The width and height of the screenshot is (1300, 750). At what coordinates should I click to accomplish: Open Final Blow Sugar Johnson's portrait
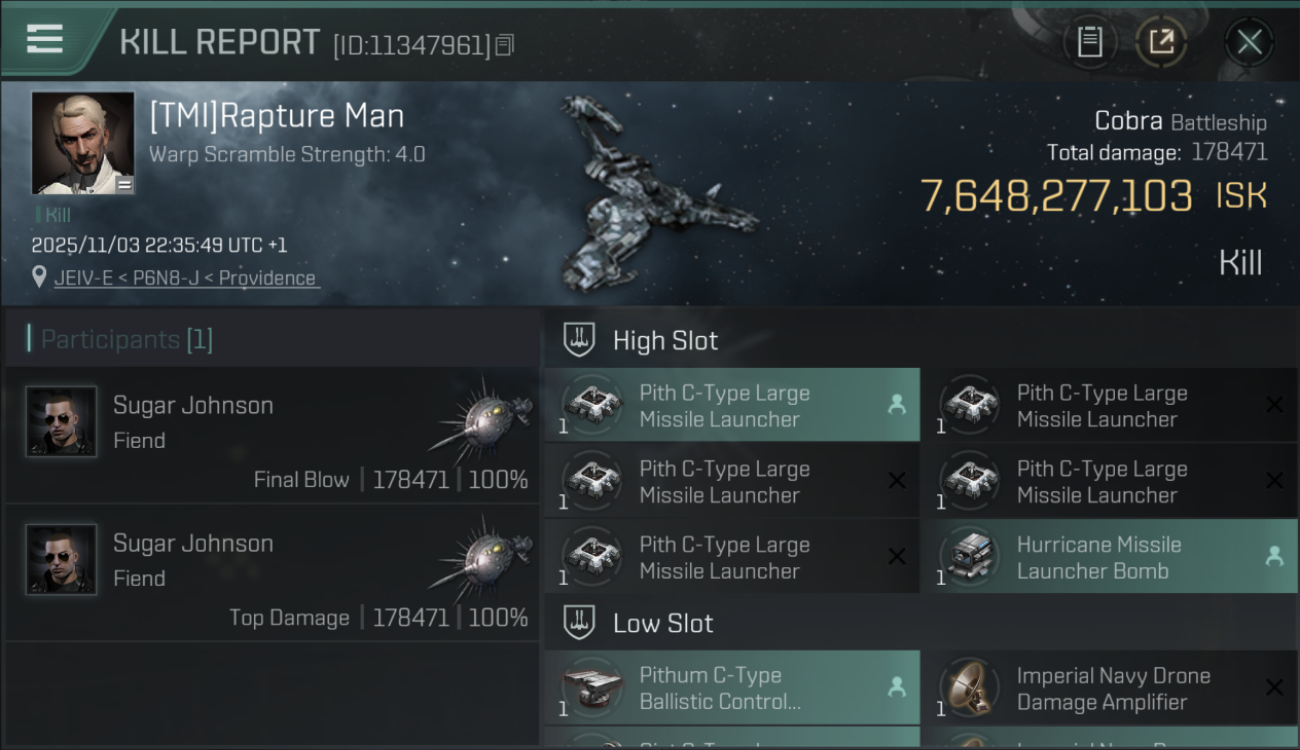(62, 422)
